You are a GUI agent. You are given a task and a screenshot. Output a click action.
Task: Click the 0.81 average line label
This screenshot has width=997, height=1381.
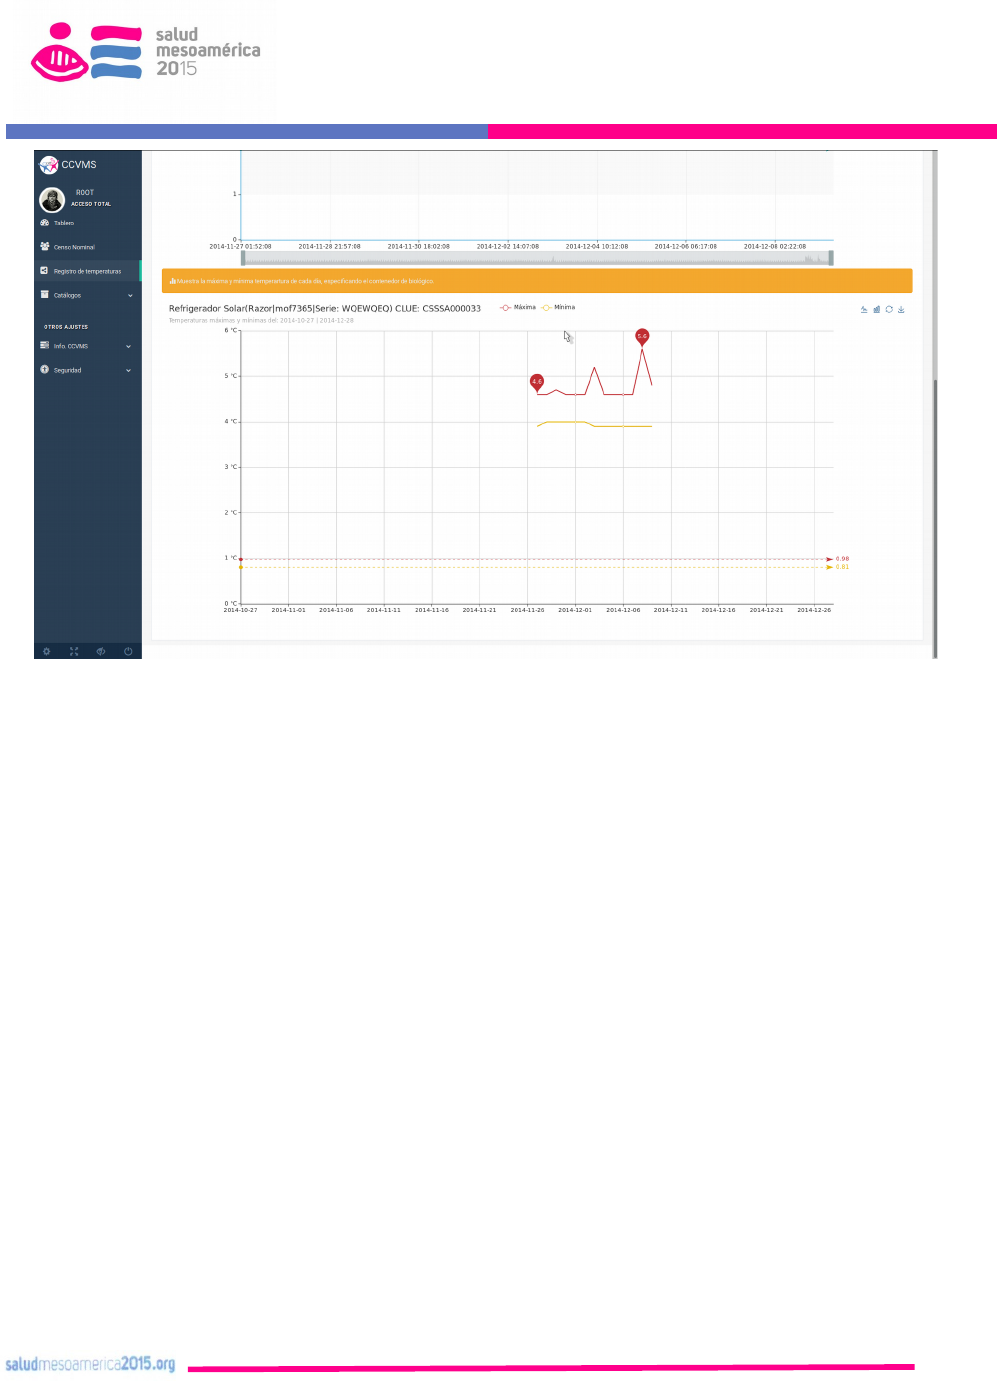(x=842, y=567)
